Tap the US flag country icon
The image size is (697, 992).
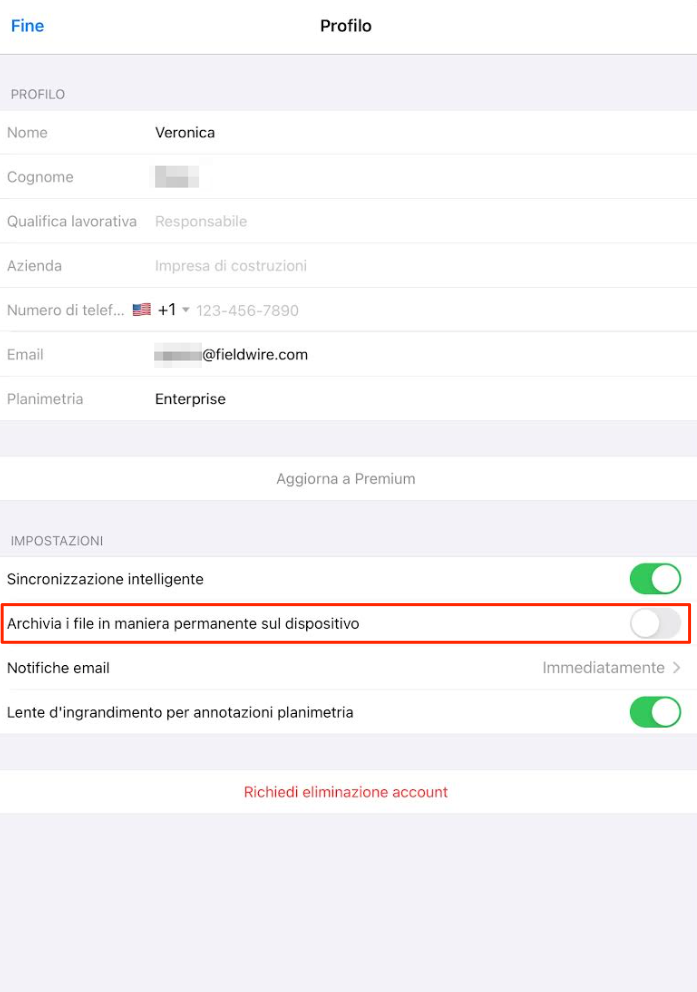pos(141,310)
